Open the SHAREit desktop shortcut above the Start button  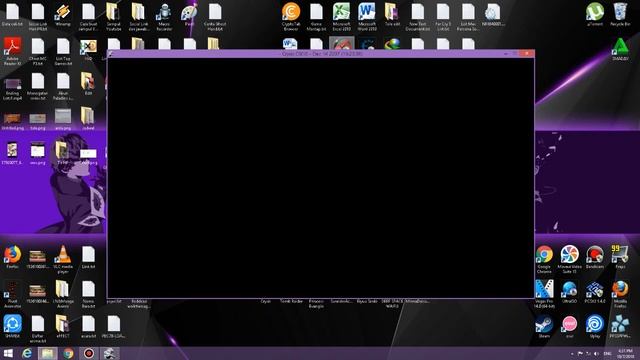[x=13, y=327]
